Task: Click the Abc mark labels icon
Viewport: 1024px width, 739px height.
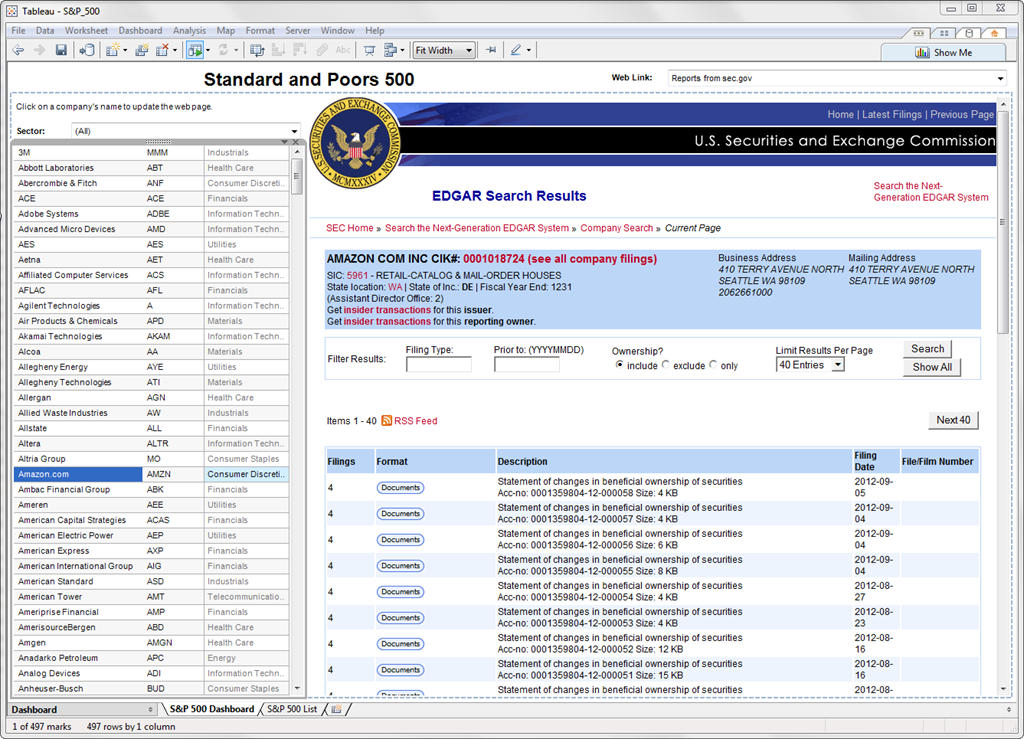Action: coord(343,50)
